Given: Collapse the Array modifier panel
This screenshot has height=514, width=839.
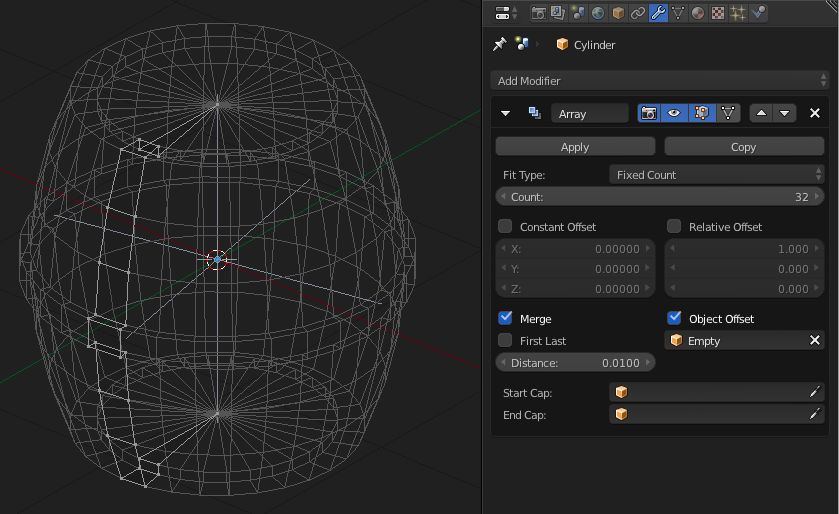Looking at the screenshot, I should (x=505, y=113).
